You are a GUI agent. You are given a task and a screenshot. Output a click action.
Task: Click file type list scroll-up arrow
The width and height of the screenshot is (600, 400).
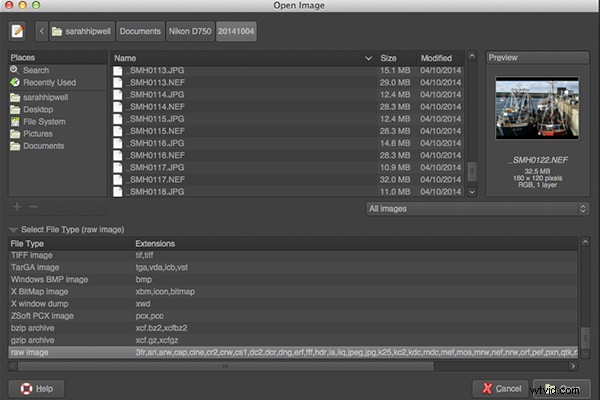[x=585, y=242]
